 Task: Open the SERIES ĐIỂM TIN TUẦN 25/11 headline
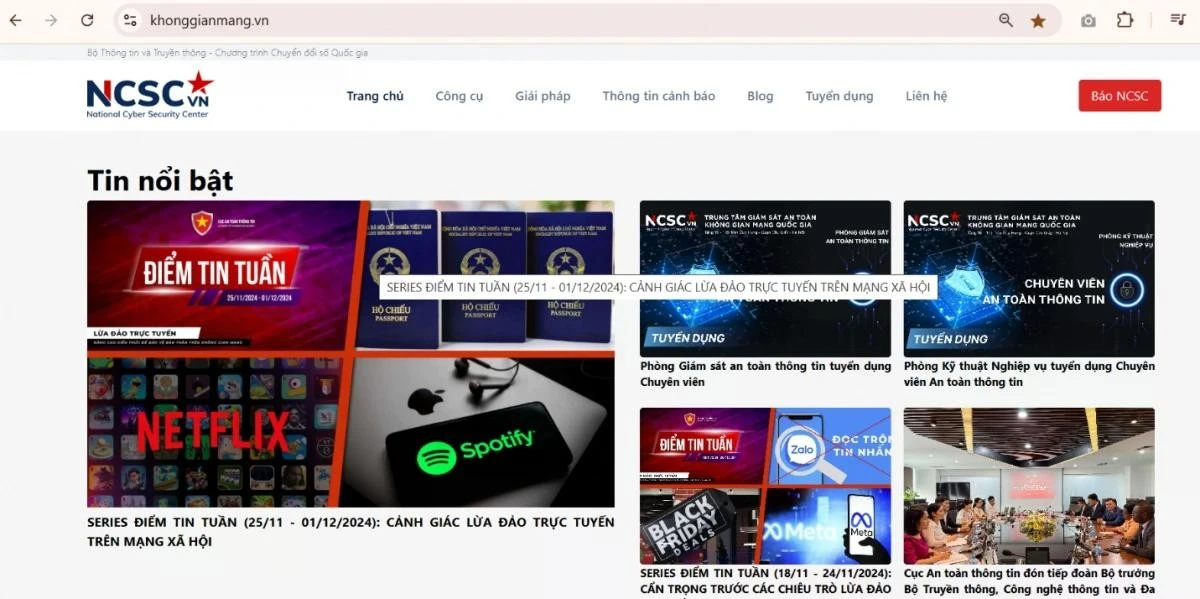coord(350,531)
